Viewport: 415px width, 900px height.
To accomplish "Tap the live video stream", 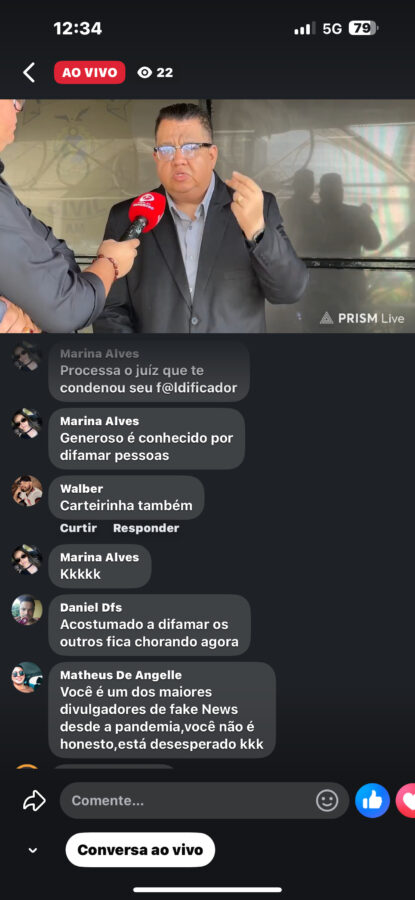I will click(x=207, y=216).
